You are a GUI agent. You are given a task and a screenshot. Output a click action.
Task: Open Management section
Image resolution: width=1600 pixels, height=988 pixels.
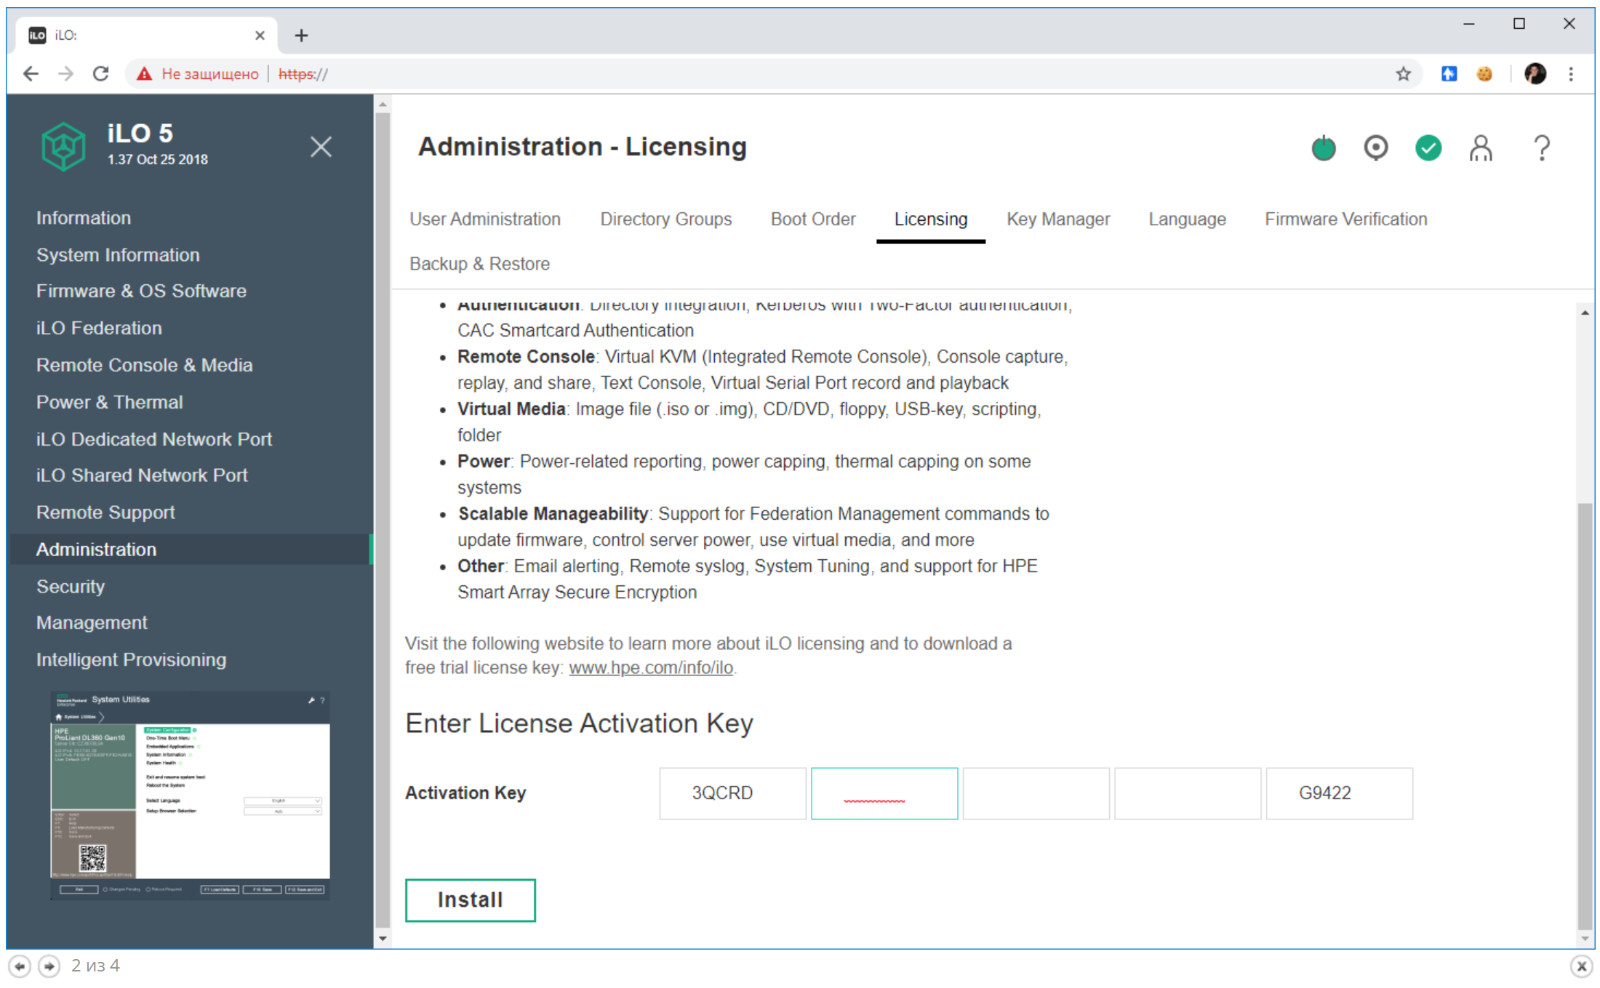92,623
